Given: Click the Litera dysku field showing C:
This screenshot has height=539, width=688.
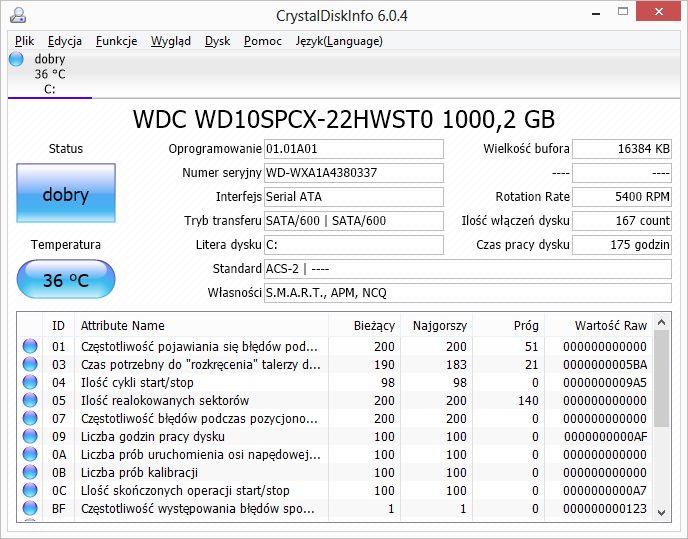Looking at the screenshot, I should click(354, 244).
